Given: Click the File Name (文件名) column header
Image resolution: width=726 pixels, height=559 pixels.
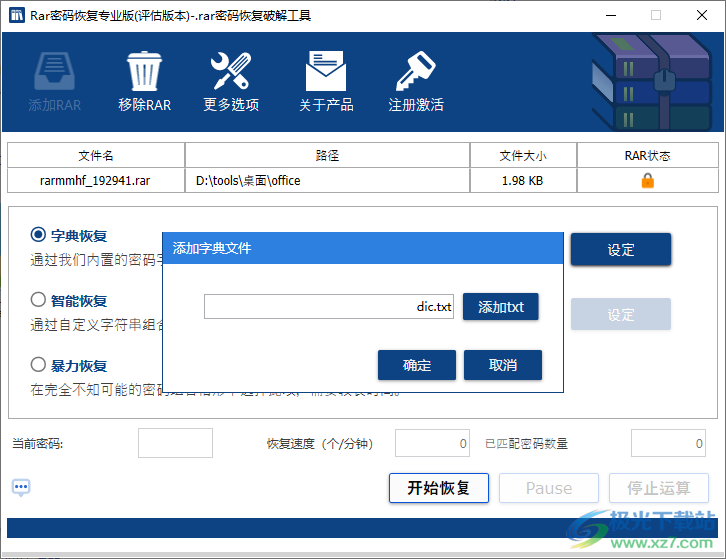Looking at the screenshot, I should coord(96,156).
